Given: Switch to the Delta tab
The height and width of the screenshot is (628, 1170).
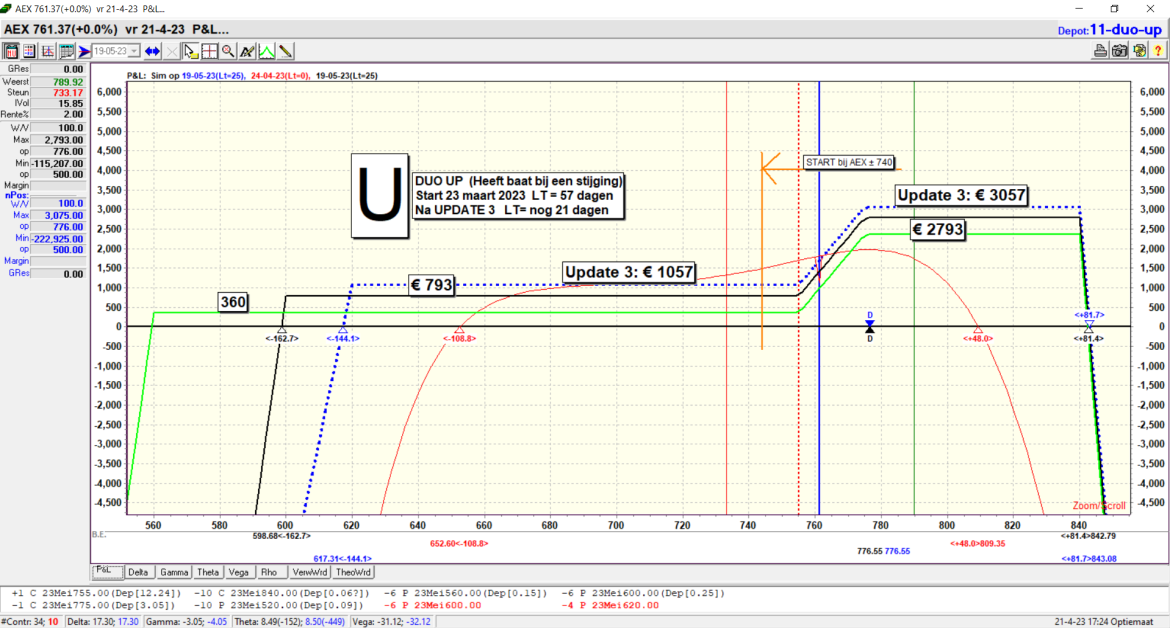Looking at the screenshot, I should (138, 572).
